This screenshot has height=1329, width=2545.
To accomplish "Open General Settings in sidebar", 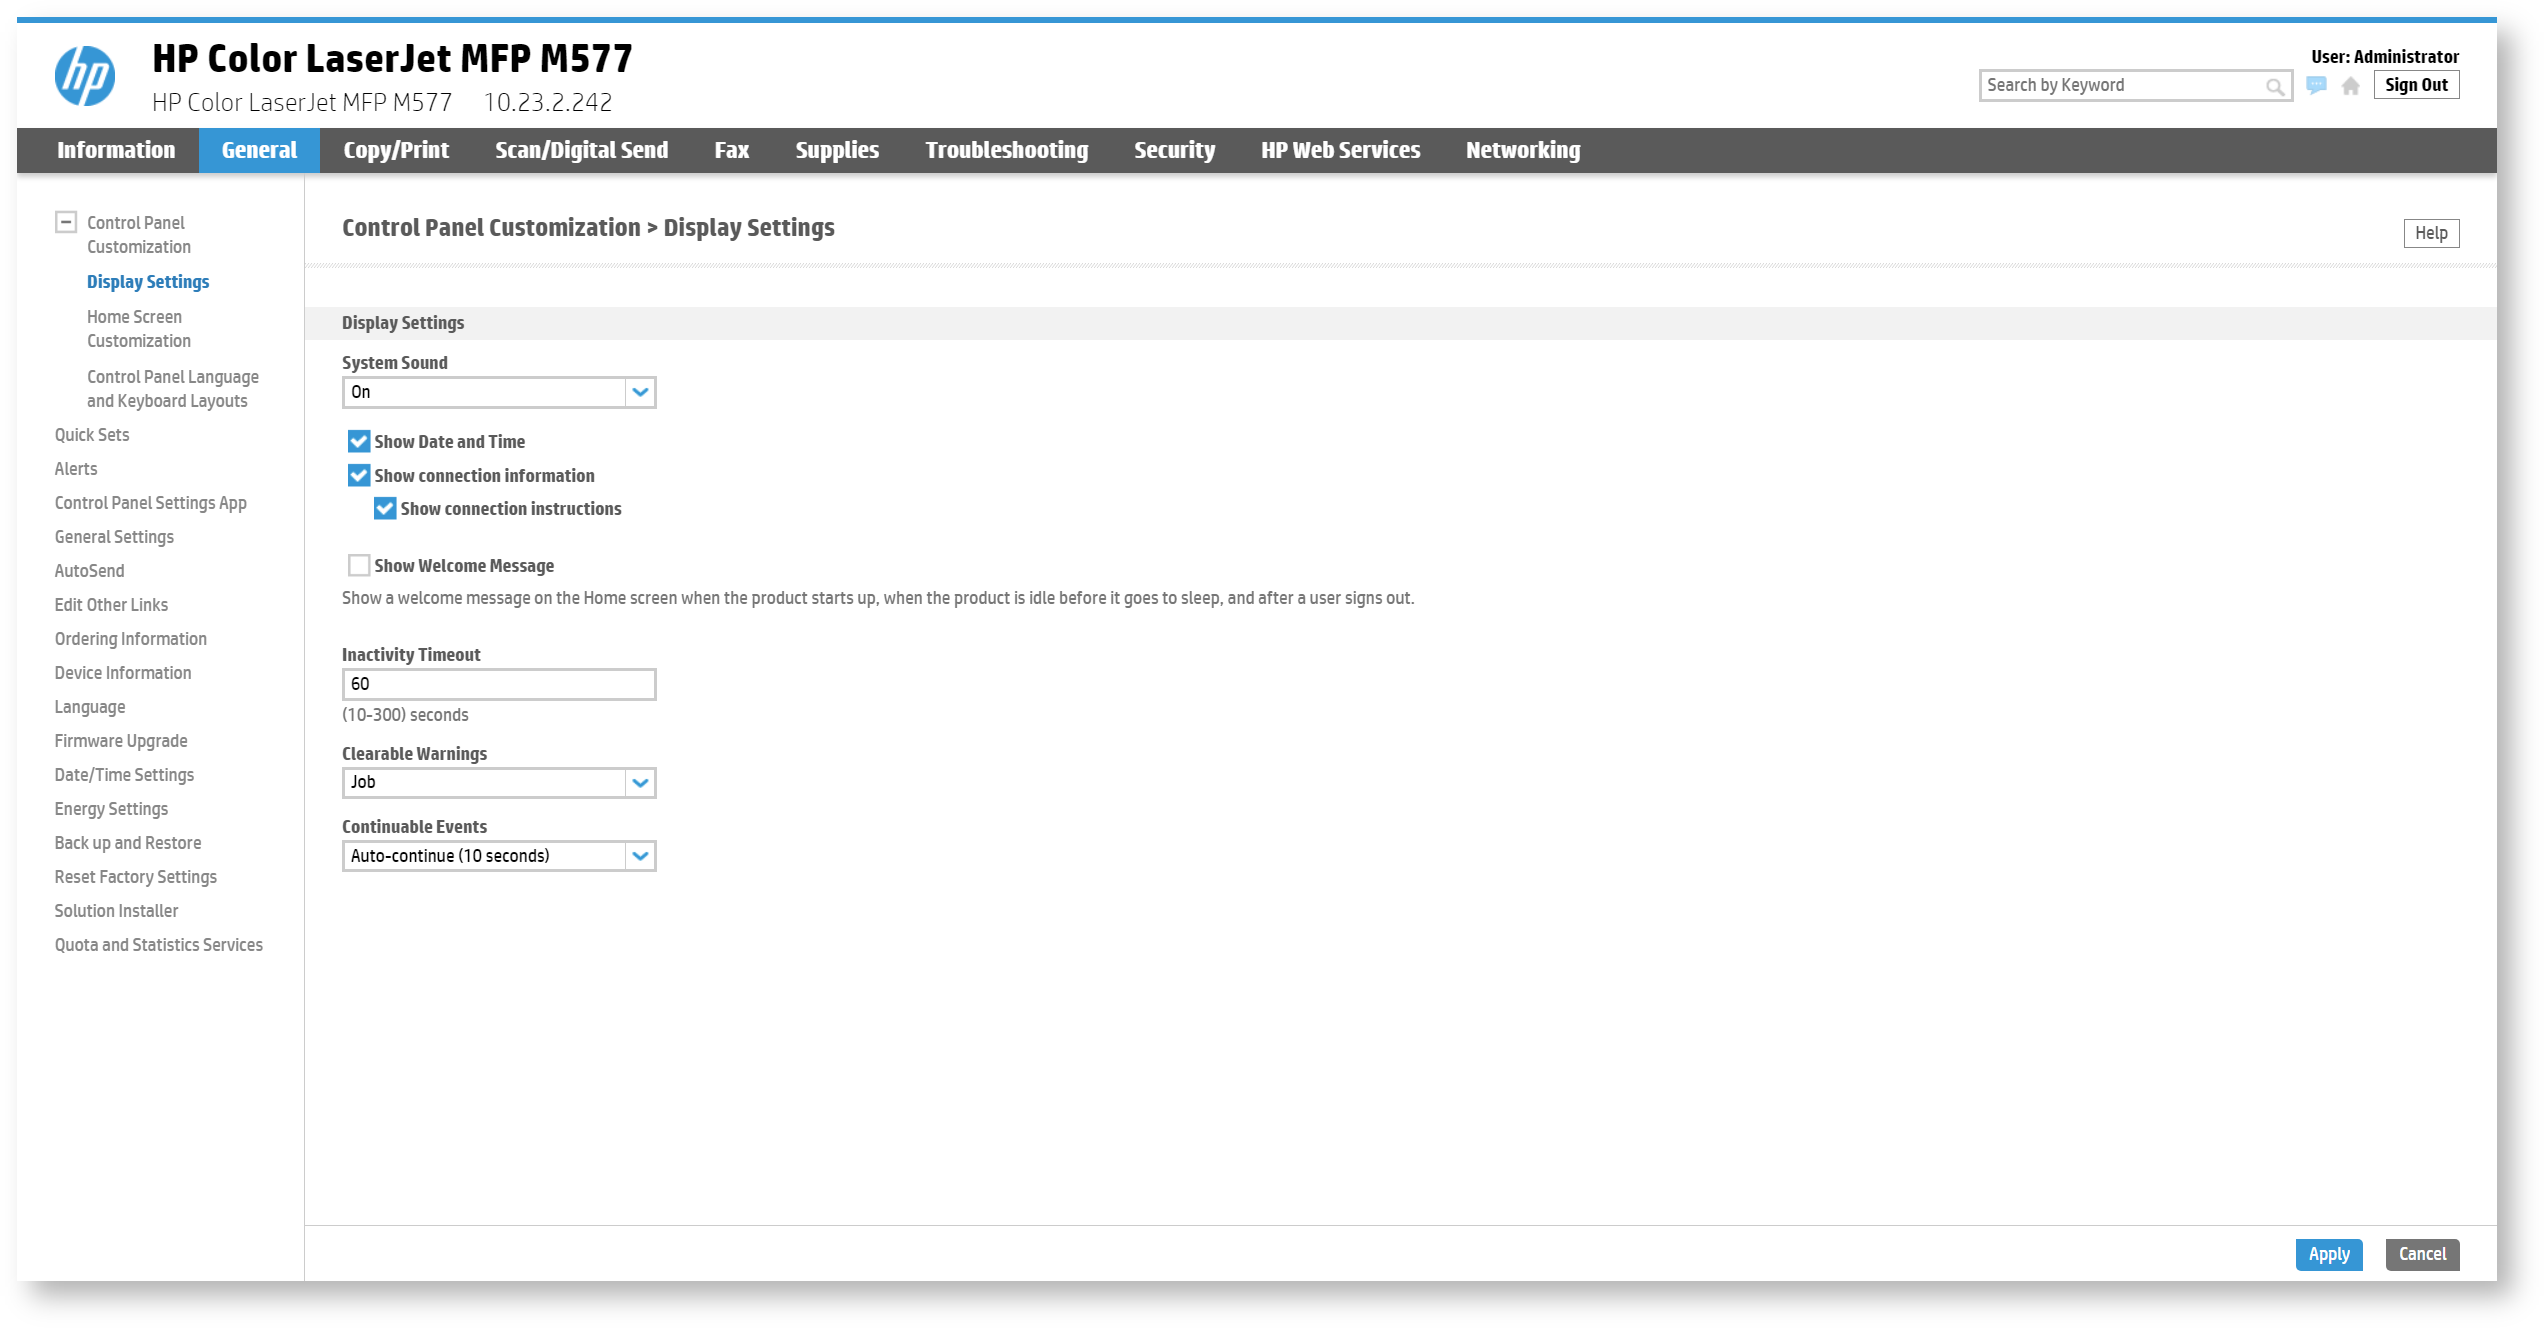I will tap(114, 537).
